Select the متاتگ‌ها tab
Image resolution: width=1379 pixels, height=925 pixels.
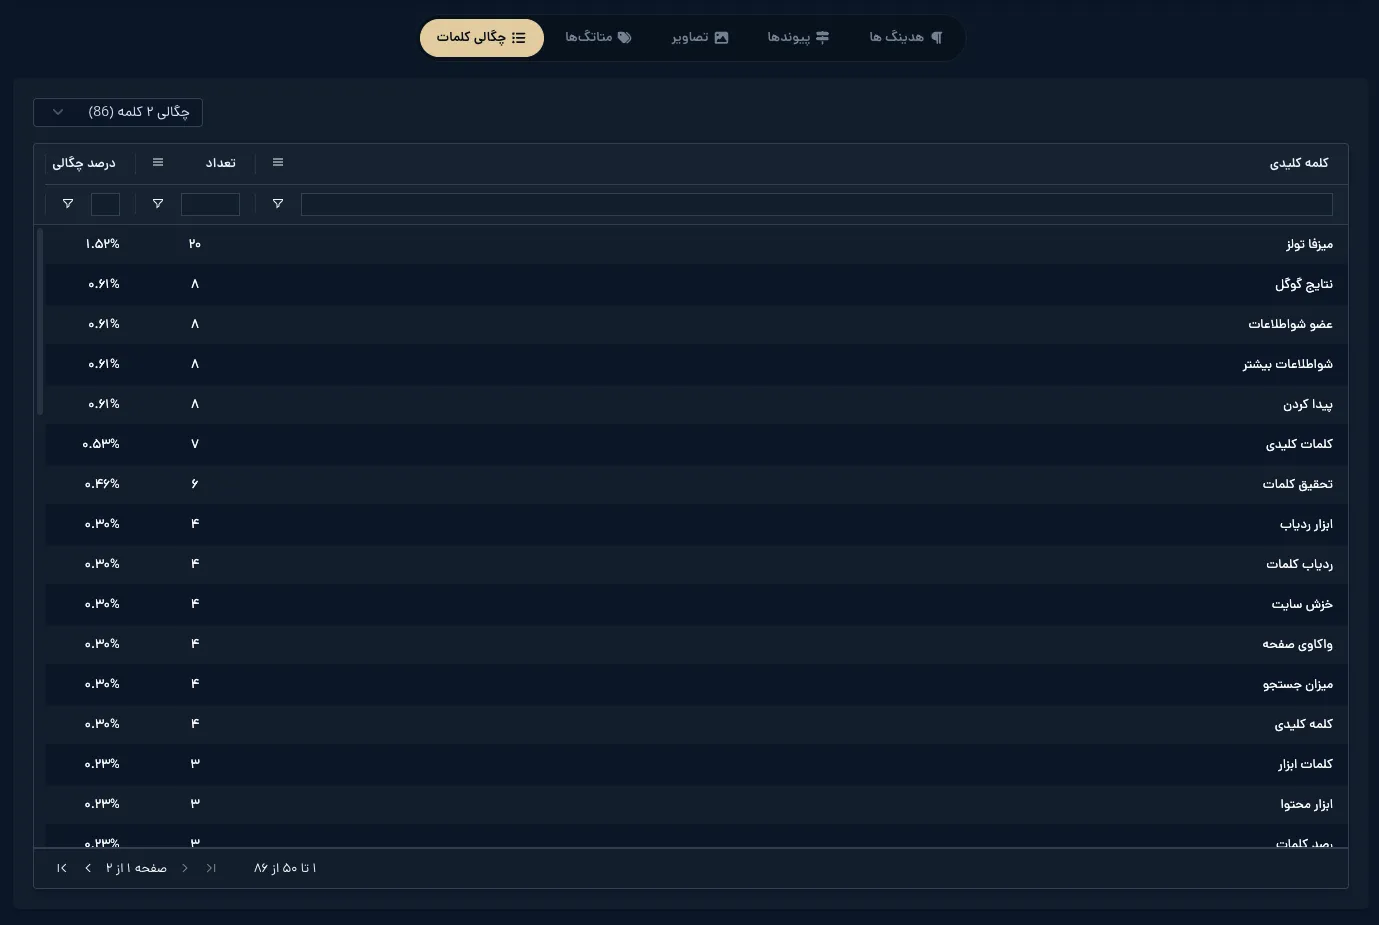[x=598, y=38]
